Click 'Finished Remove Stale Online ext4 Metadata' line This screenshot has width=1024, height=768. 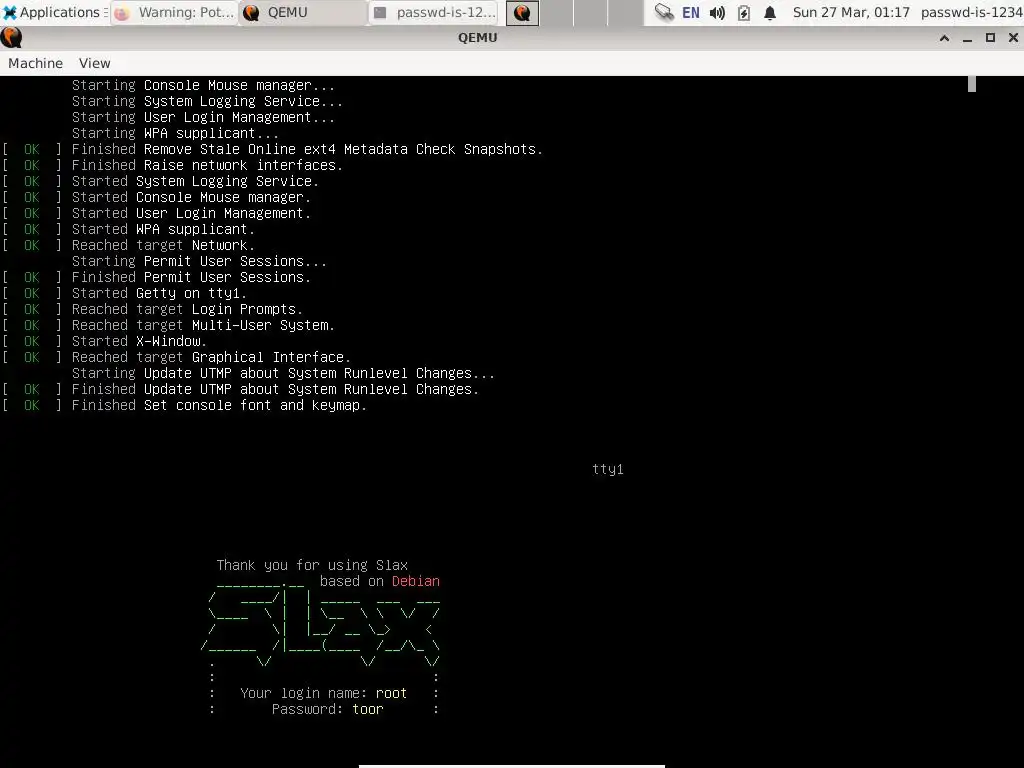307,149
